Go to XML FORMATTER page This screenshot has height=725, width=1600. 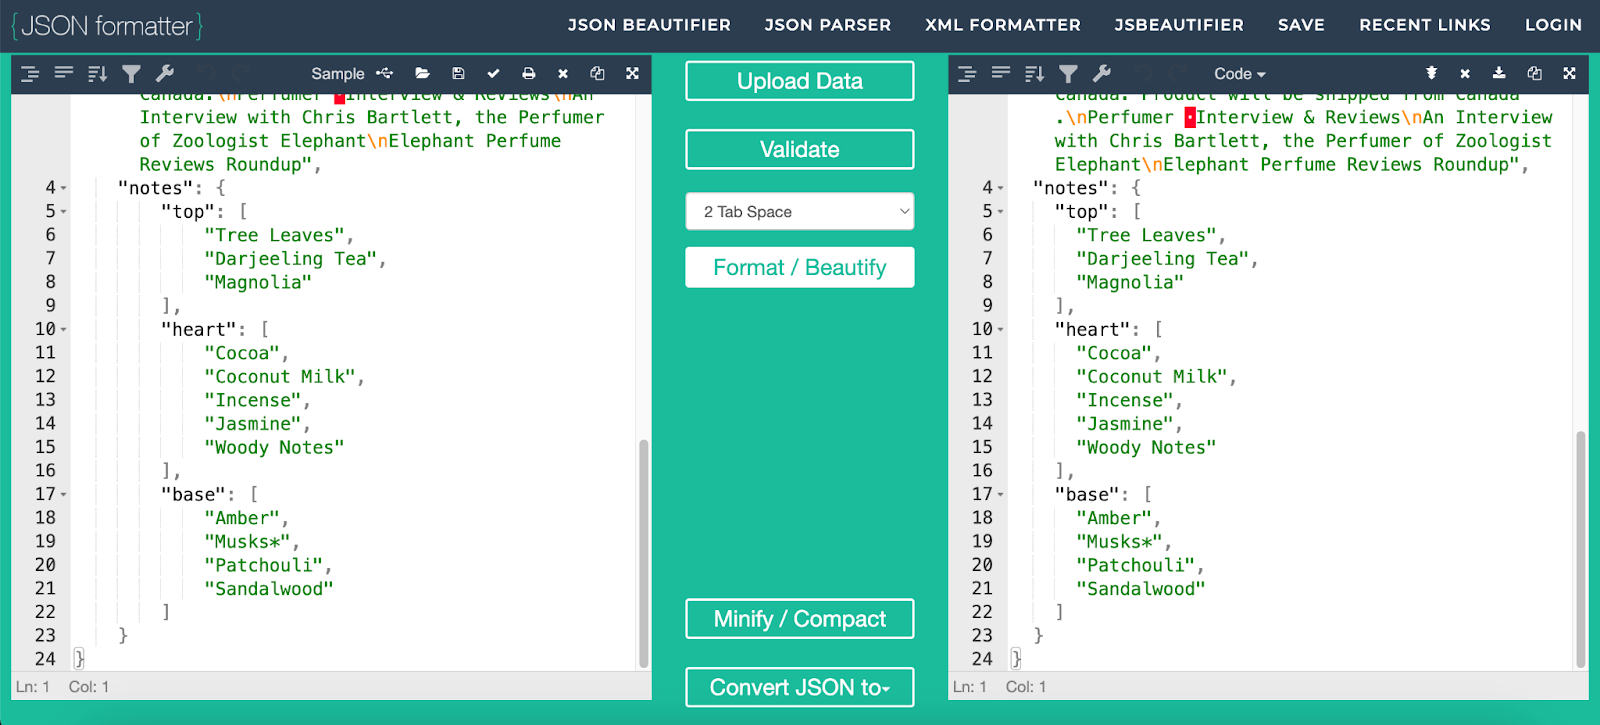click(x=1003, y=25)
